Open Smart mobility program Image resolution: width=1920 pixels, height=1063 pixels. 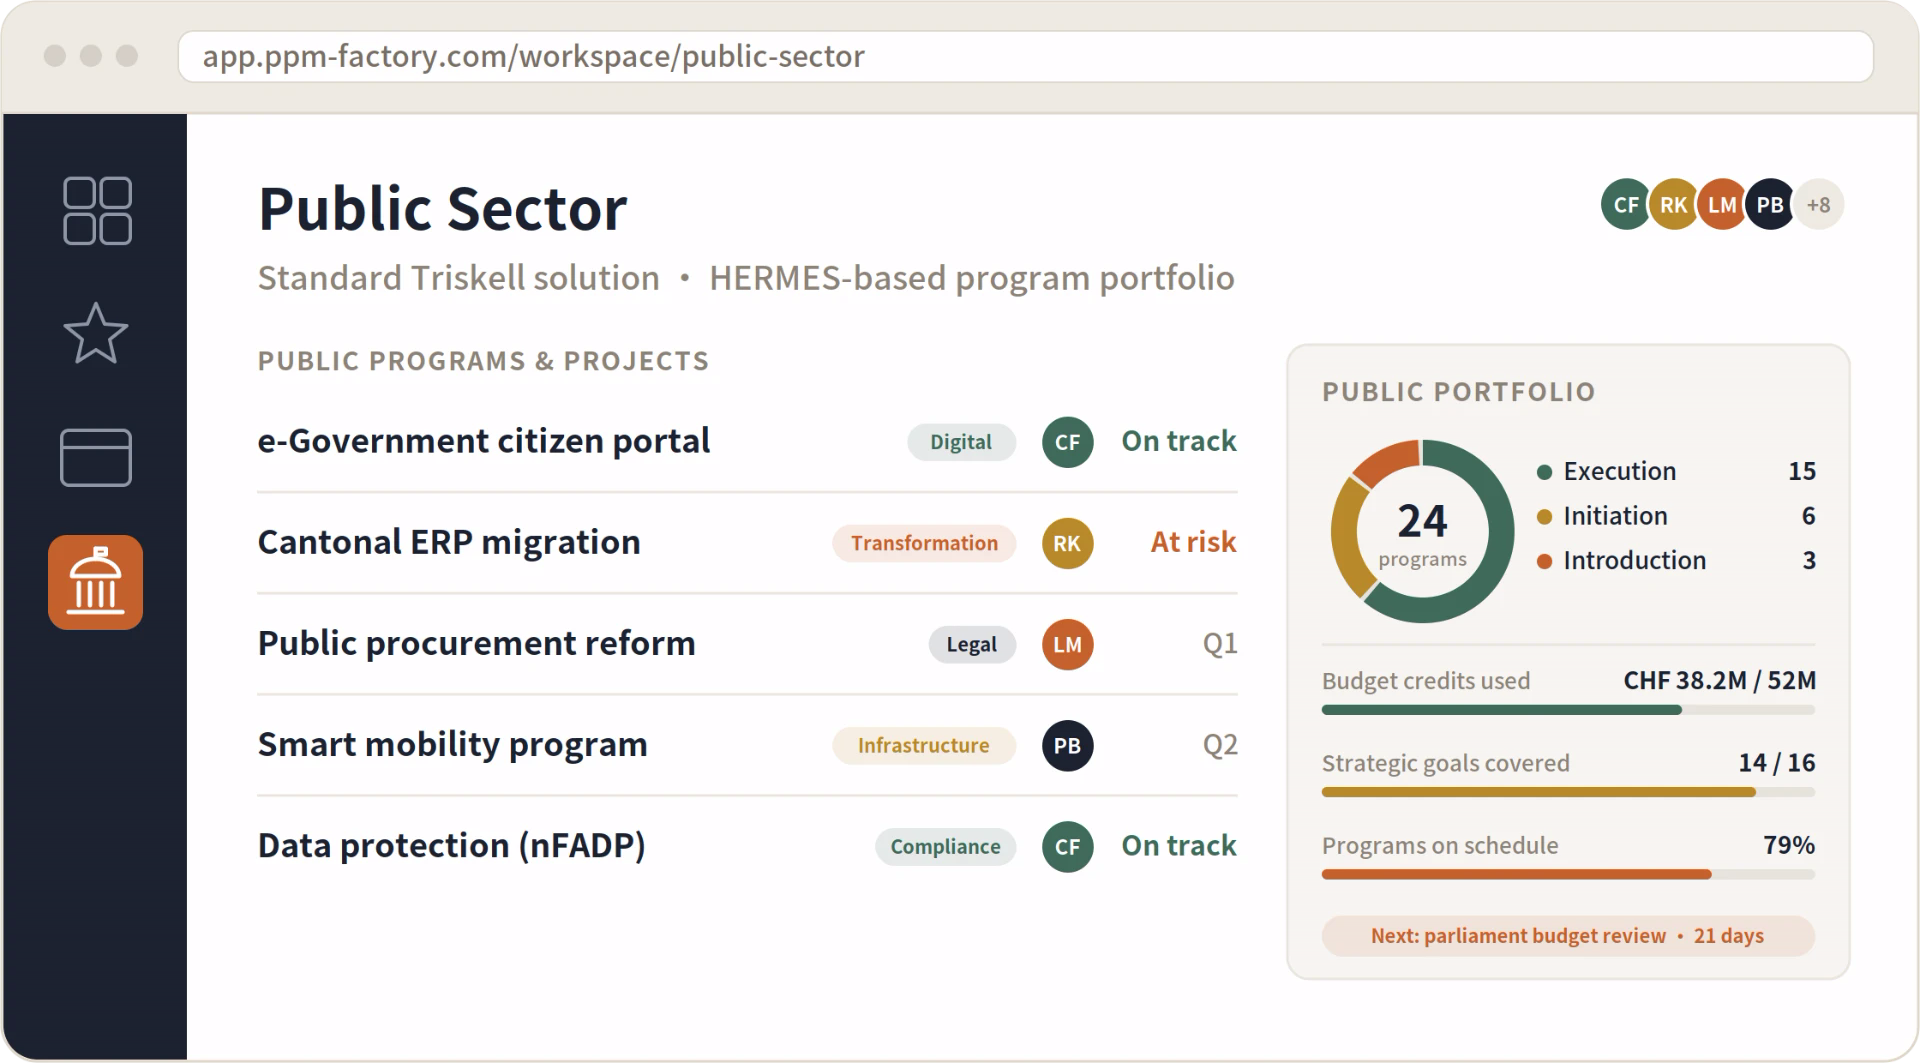pyautogui.click(x=453, y=744)
